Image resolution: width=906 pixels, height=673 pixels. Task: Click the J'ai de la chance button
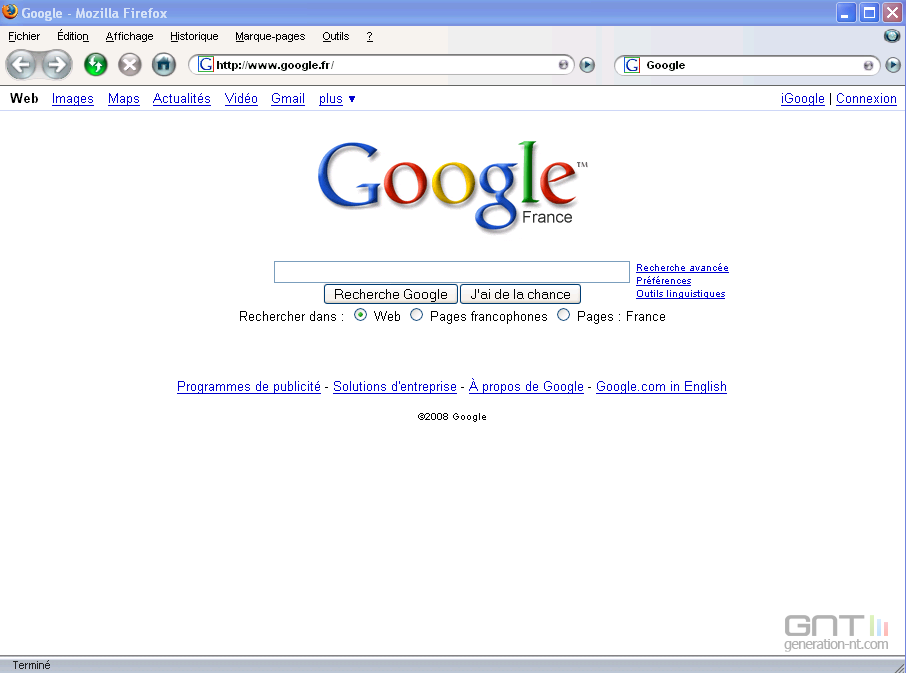520,294
